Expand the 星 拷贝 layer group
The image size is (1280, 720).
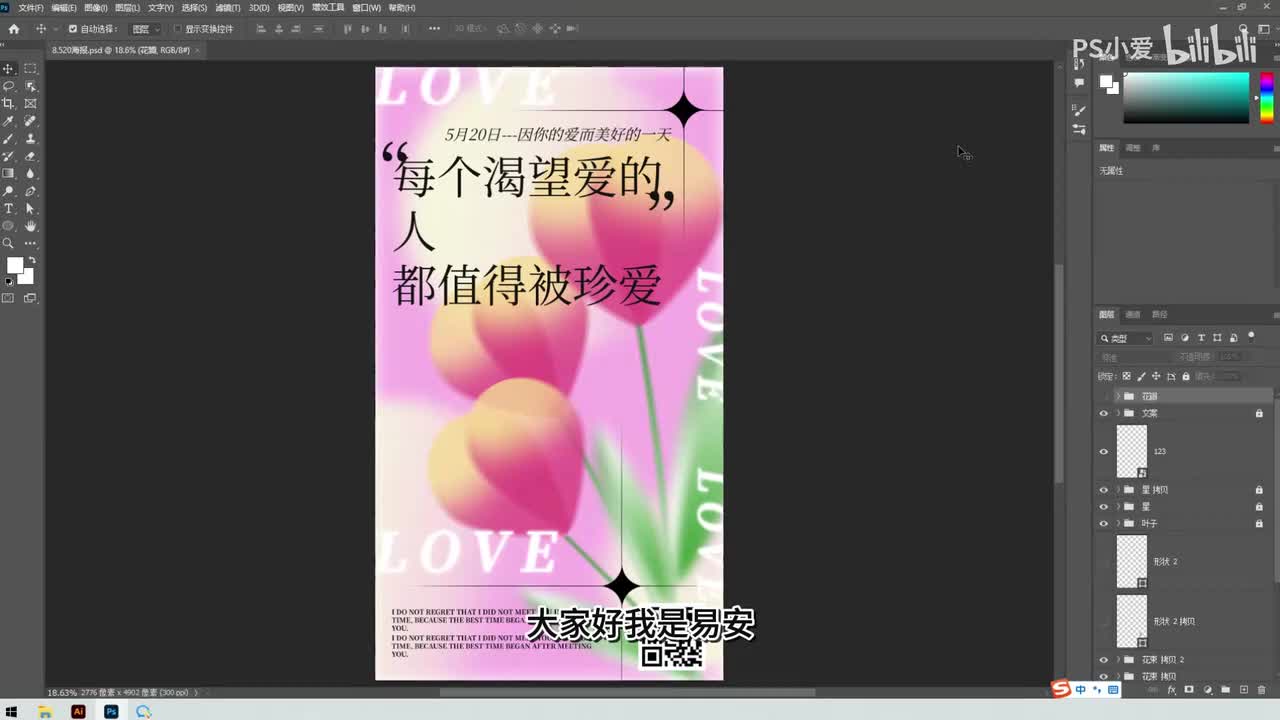(1118, 490)
